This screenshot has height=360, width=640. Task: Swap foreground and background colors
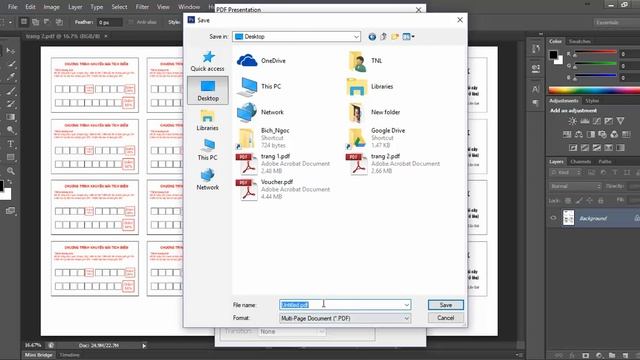[10, 182]
